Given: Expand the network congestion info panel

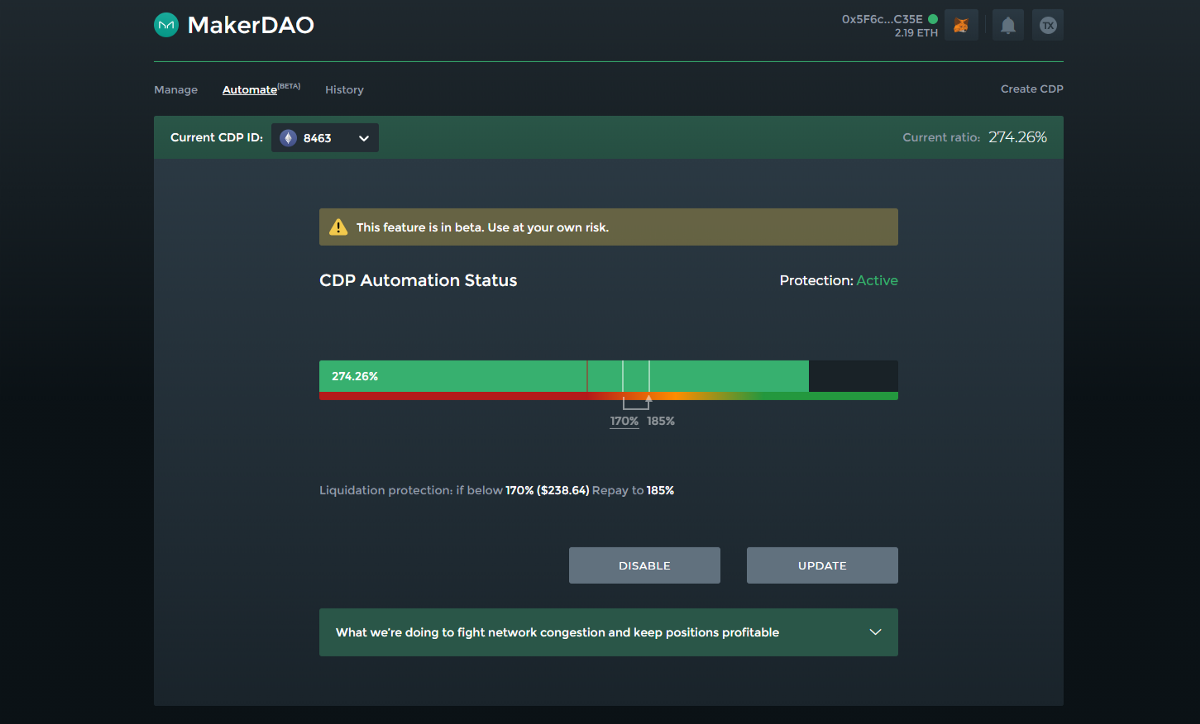Looking at the screenshot, I should (x=608, y=632).
